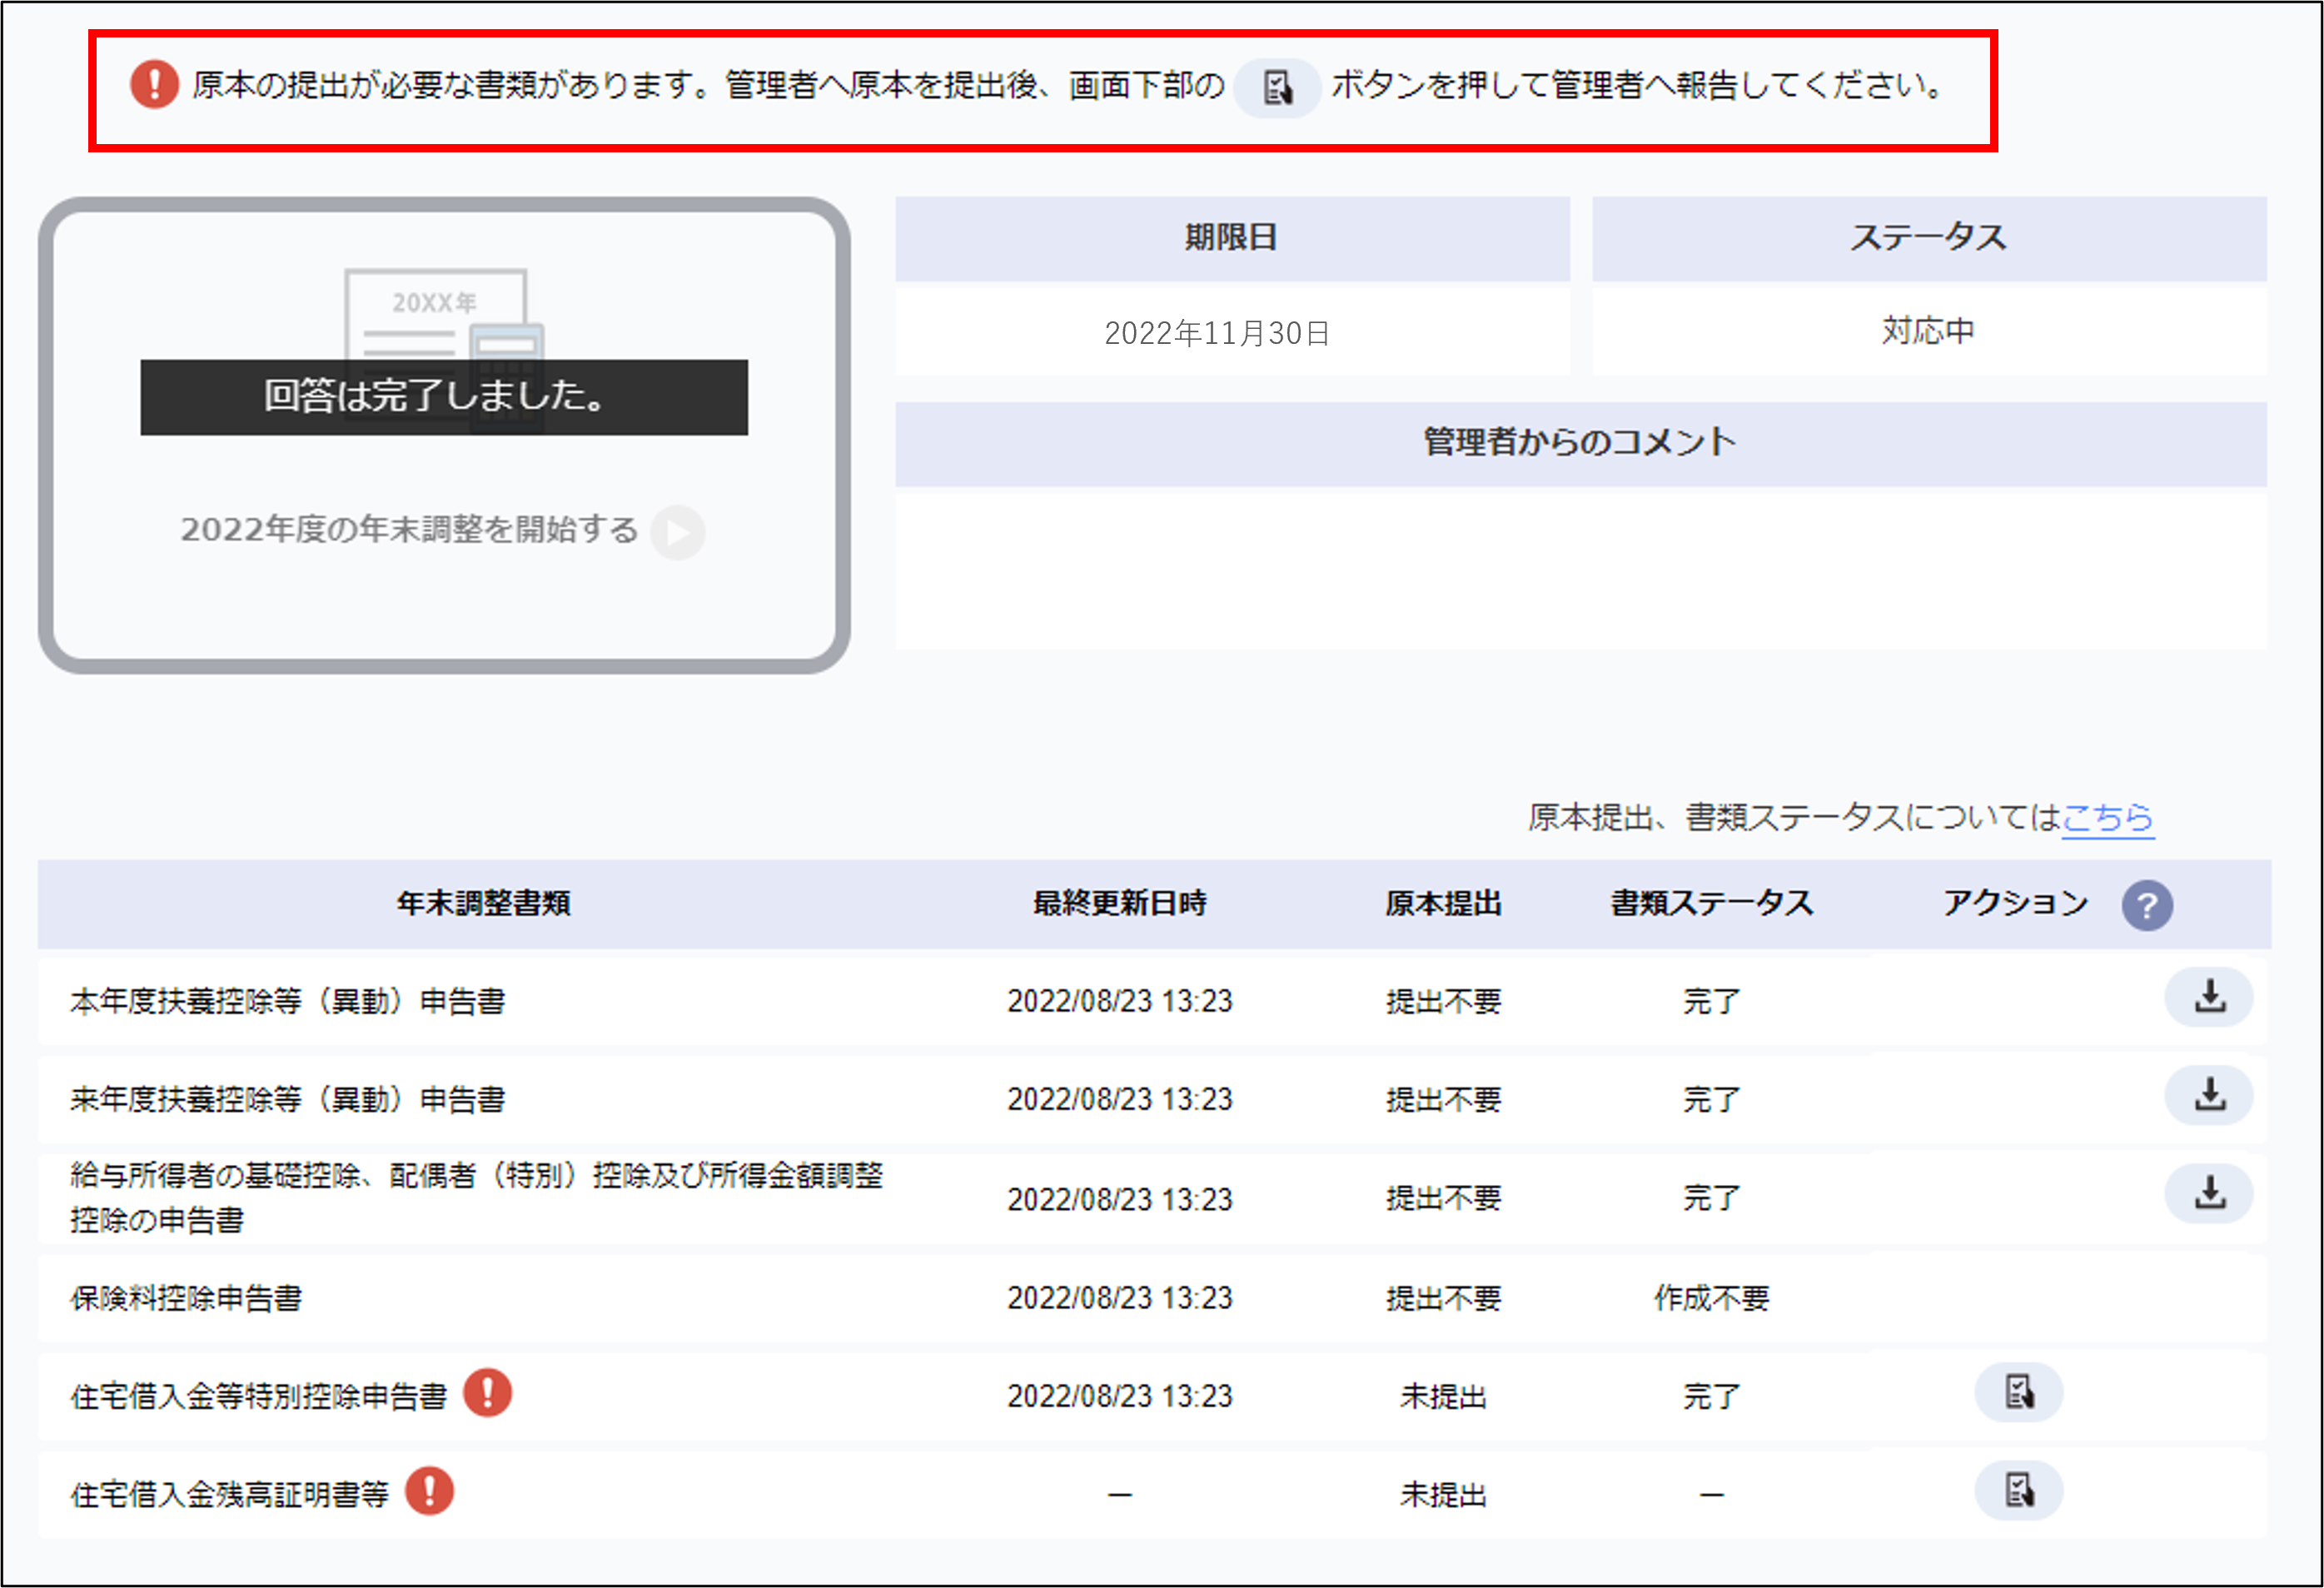2324x1588 pixels.
Task: Report original submission for 住宅借入金残高証明書等
Action: pyautogui.click(x=2018, y=1490)
